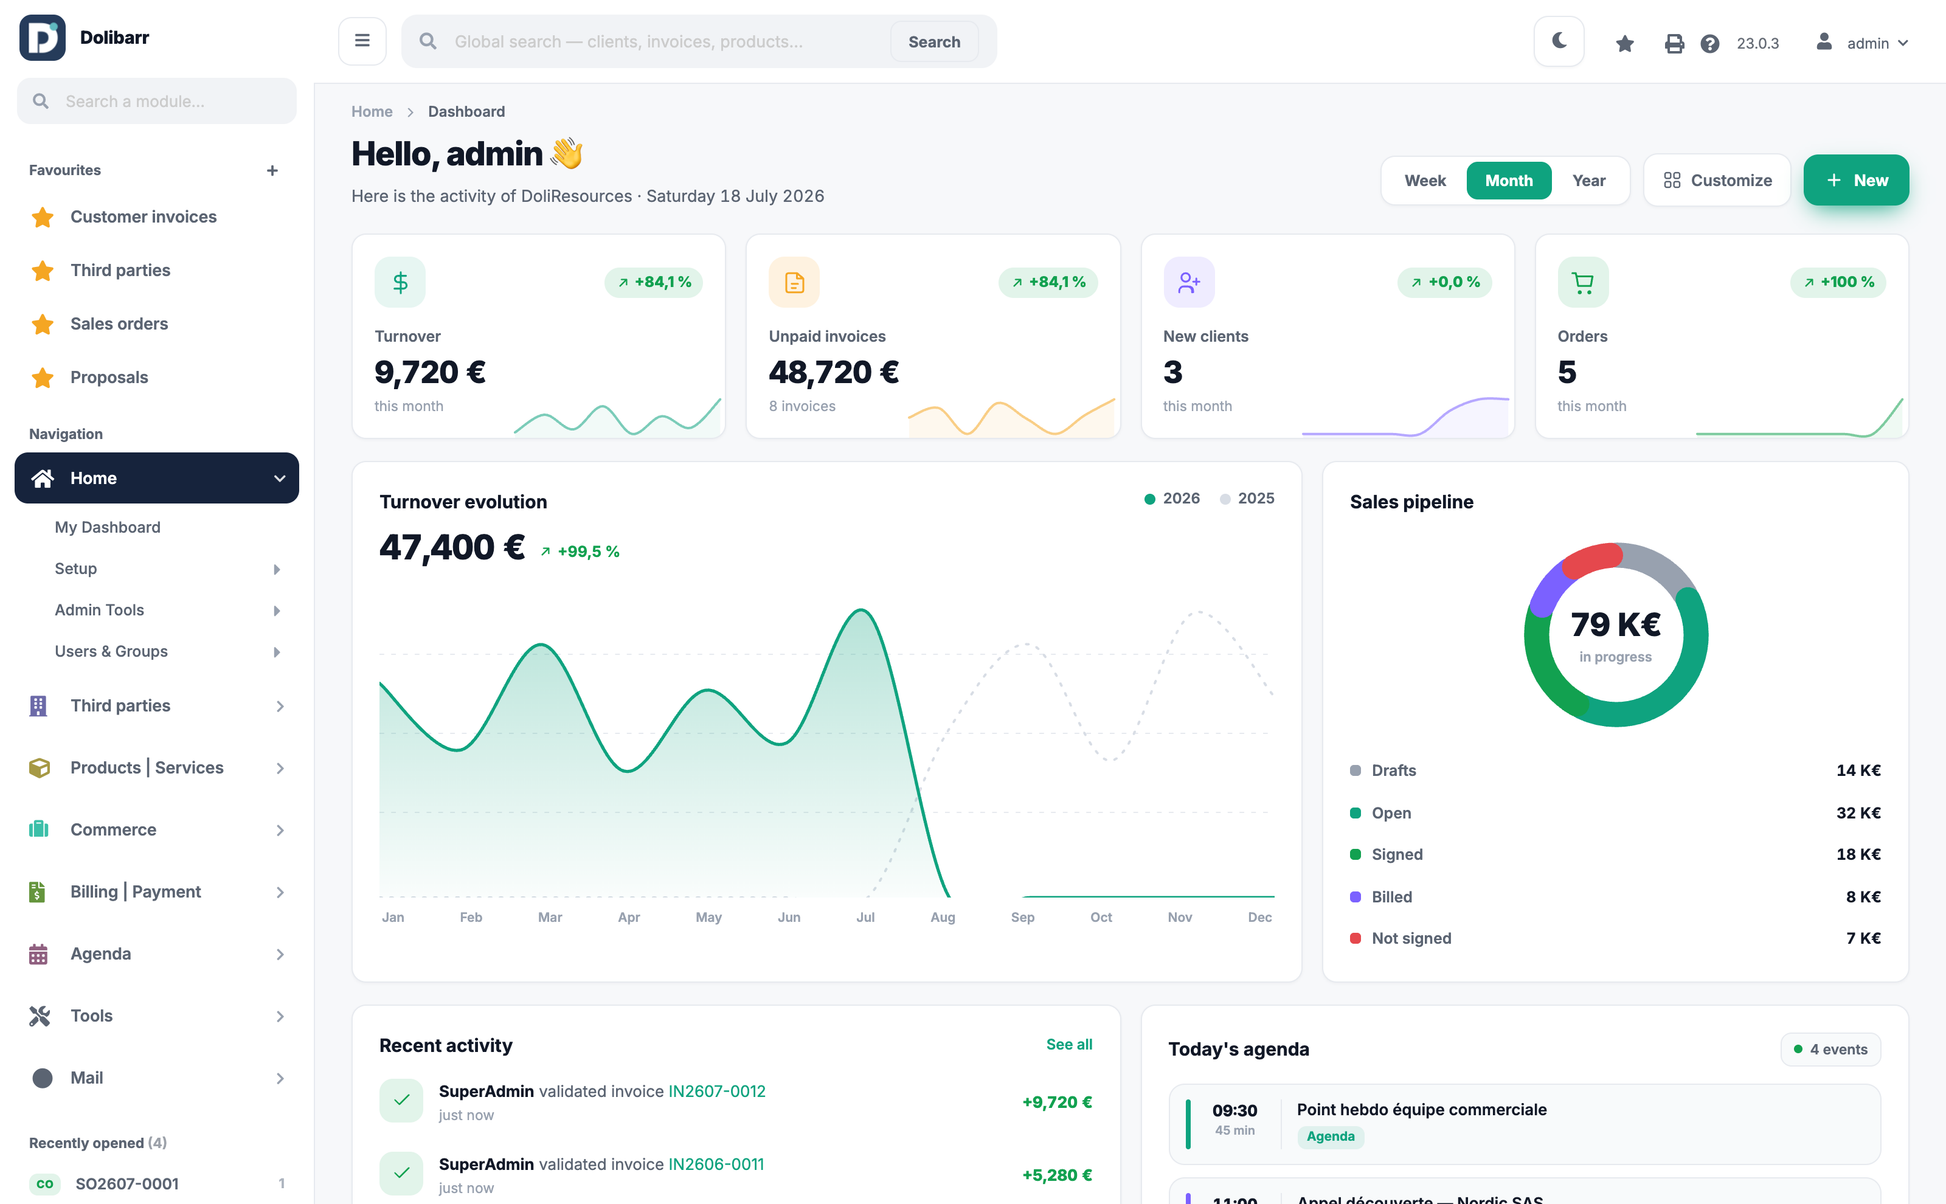The width and height of the screenshot is (1946, 1204).
Task: Expand the Setup submenu arrow
Action: (277, 569)
